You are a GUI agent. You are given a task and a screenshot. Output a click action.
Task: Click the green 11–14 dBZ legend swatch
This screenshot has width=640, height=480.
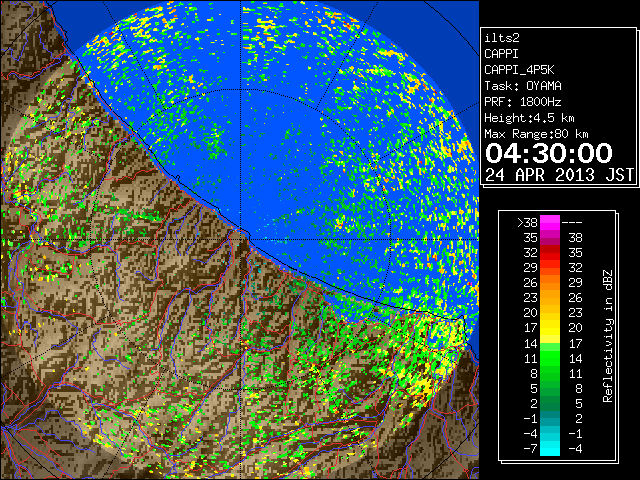[550, 358]
